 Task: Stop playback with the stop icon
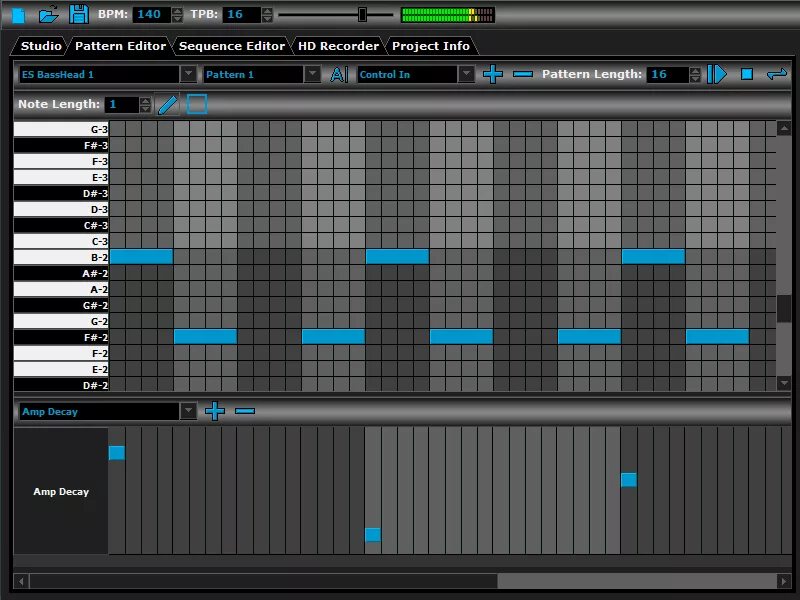point(747,74)
